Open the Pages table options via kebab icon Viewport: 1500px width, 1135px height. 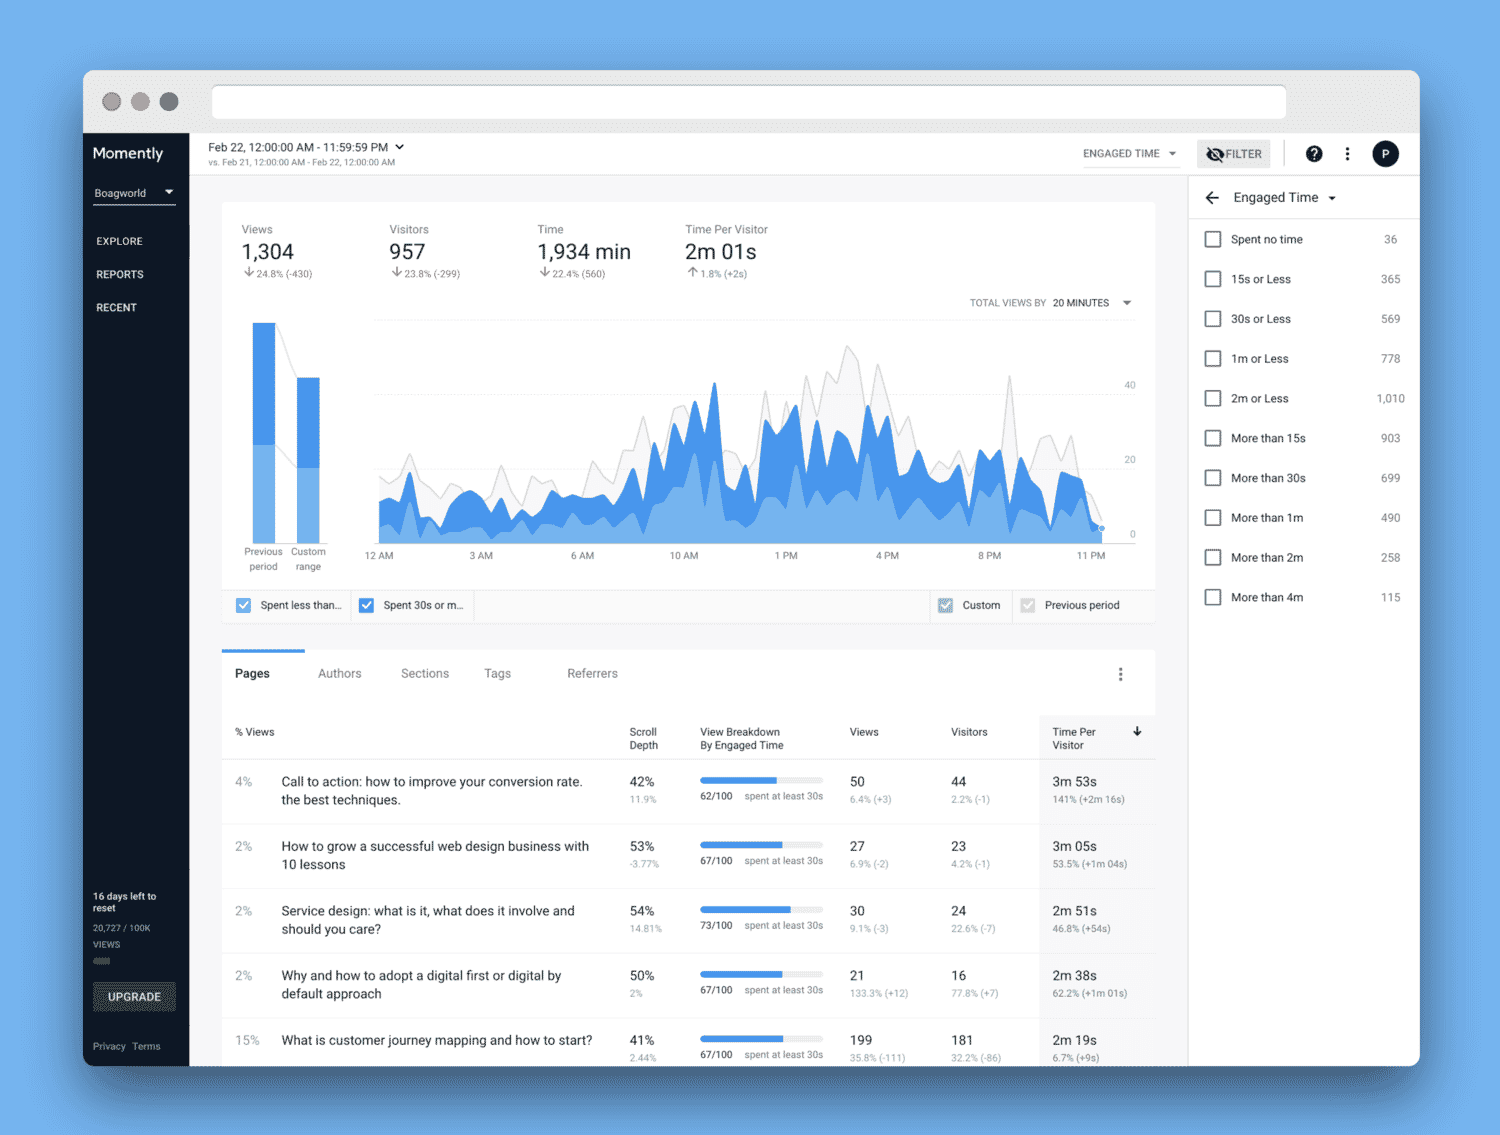pyautogui.click(x=1120, y=674)
